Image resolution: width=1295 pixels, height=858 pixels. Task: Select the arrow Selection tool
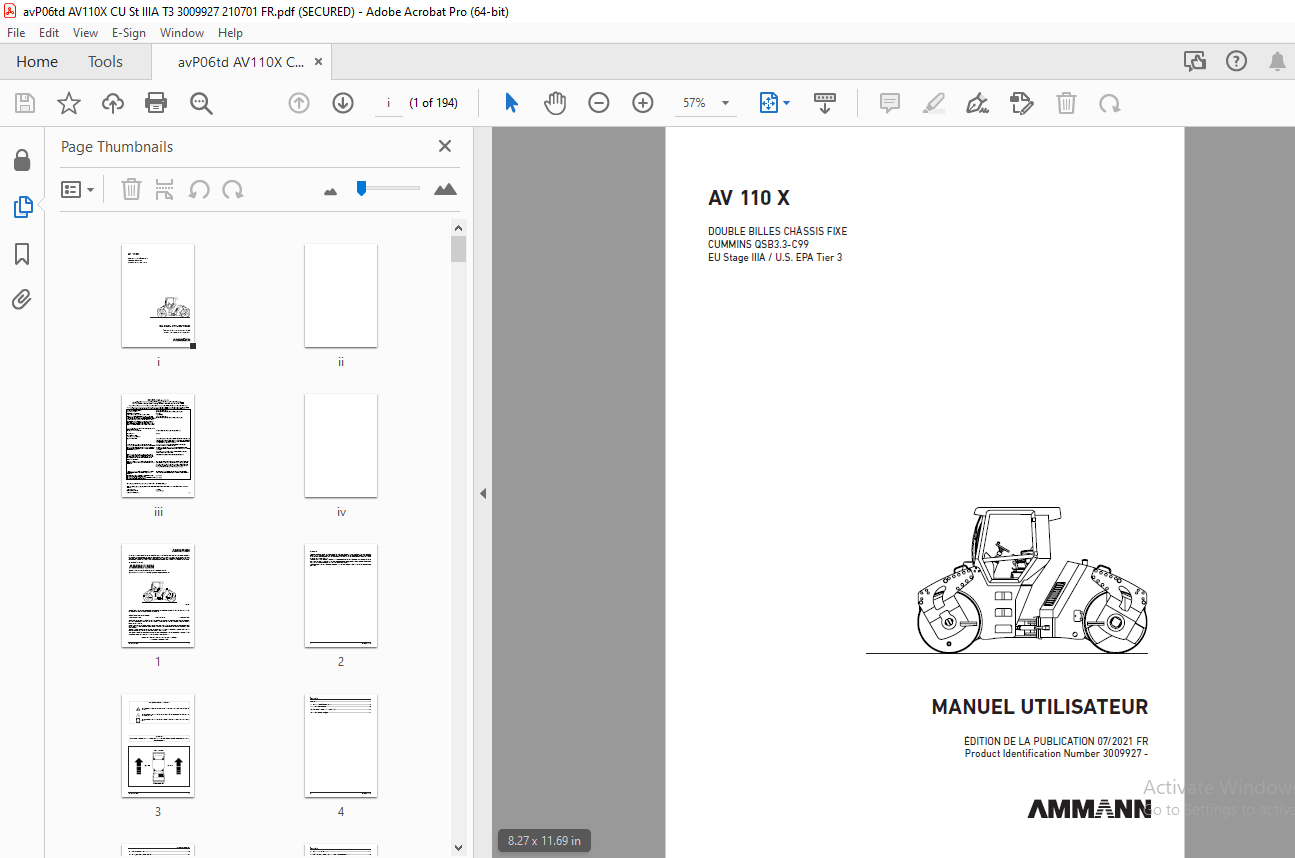click(x=511, y=103)
